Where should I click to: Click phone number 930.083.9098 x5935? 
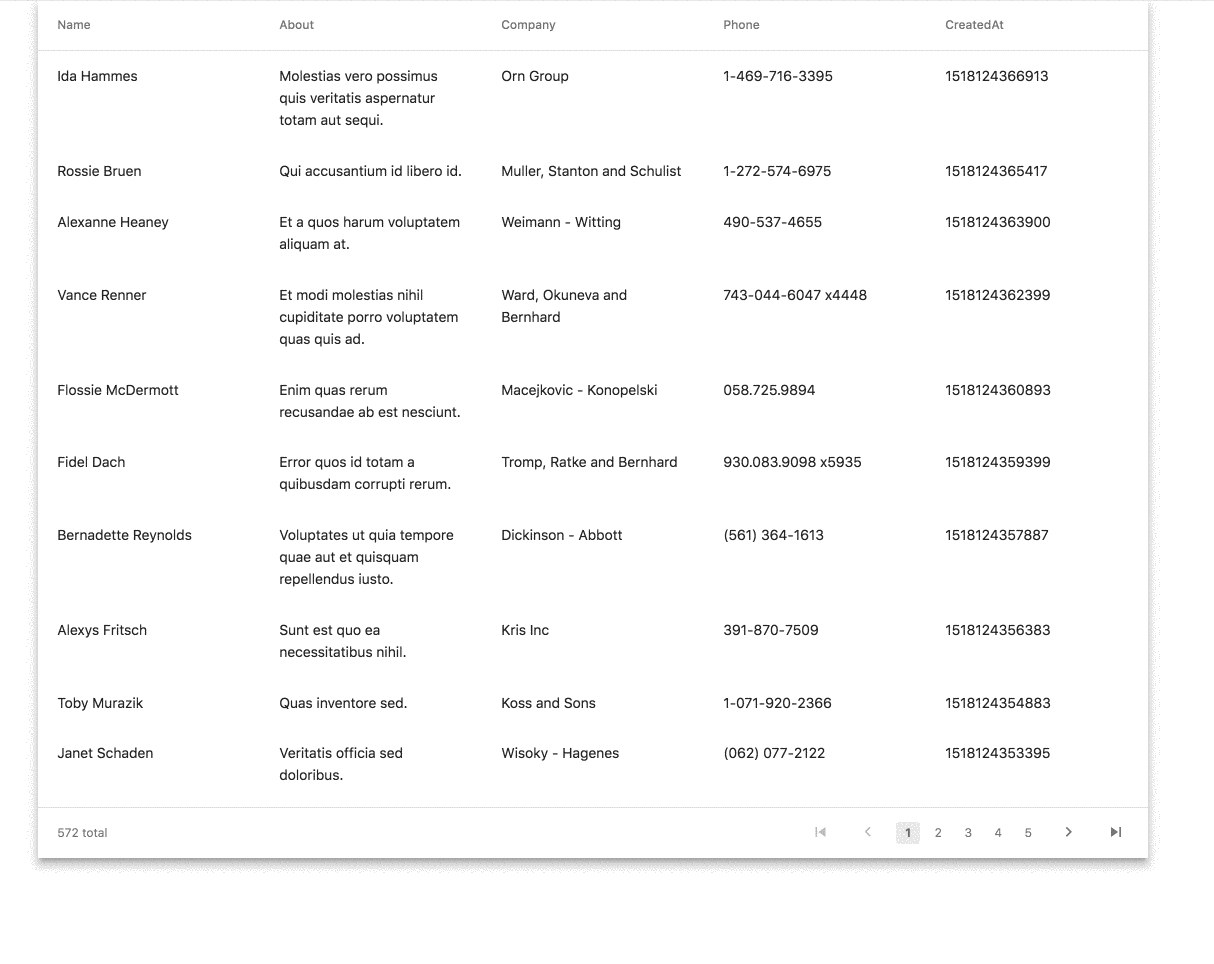tap(792, 462)
